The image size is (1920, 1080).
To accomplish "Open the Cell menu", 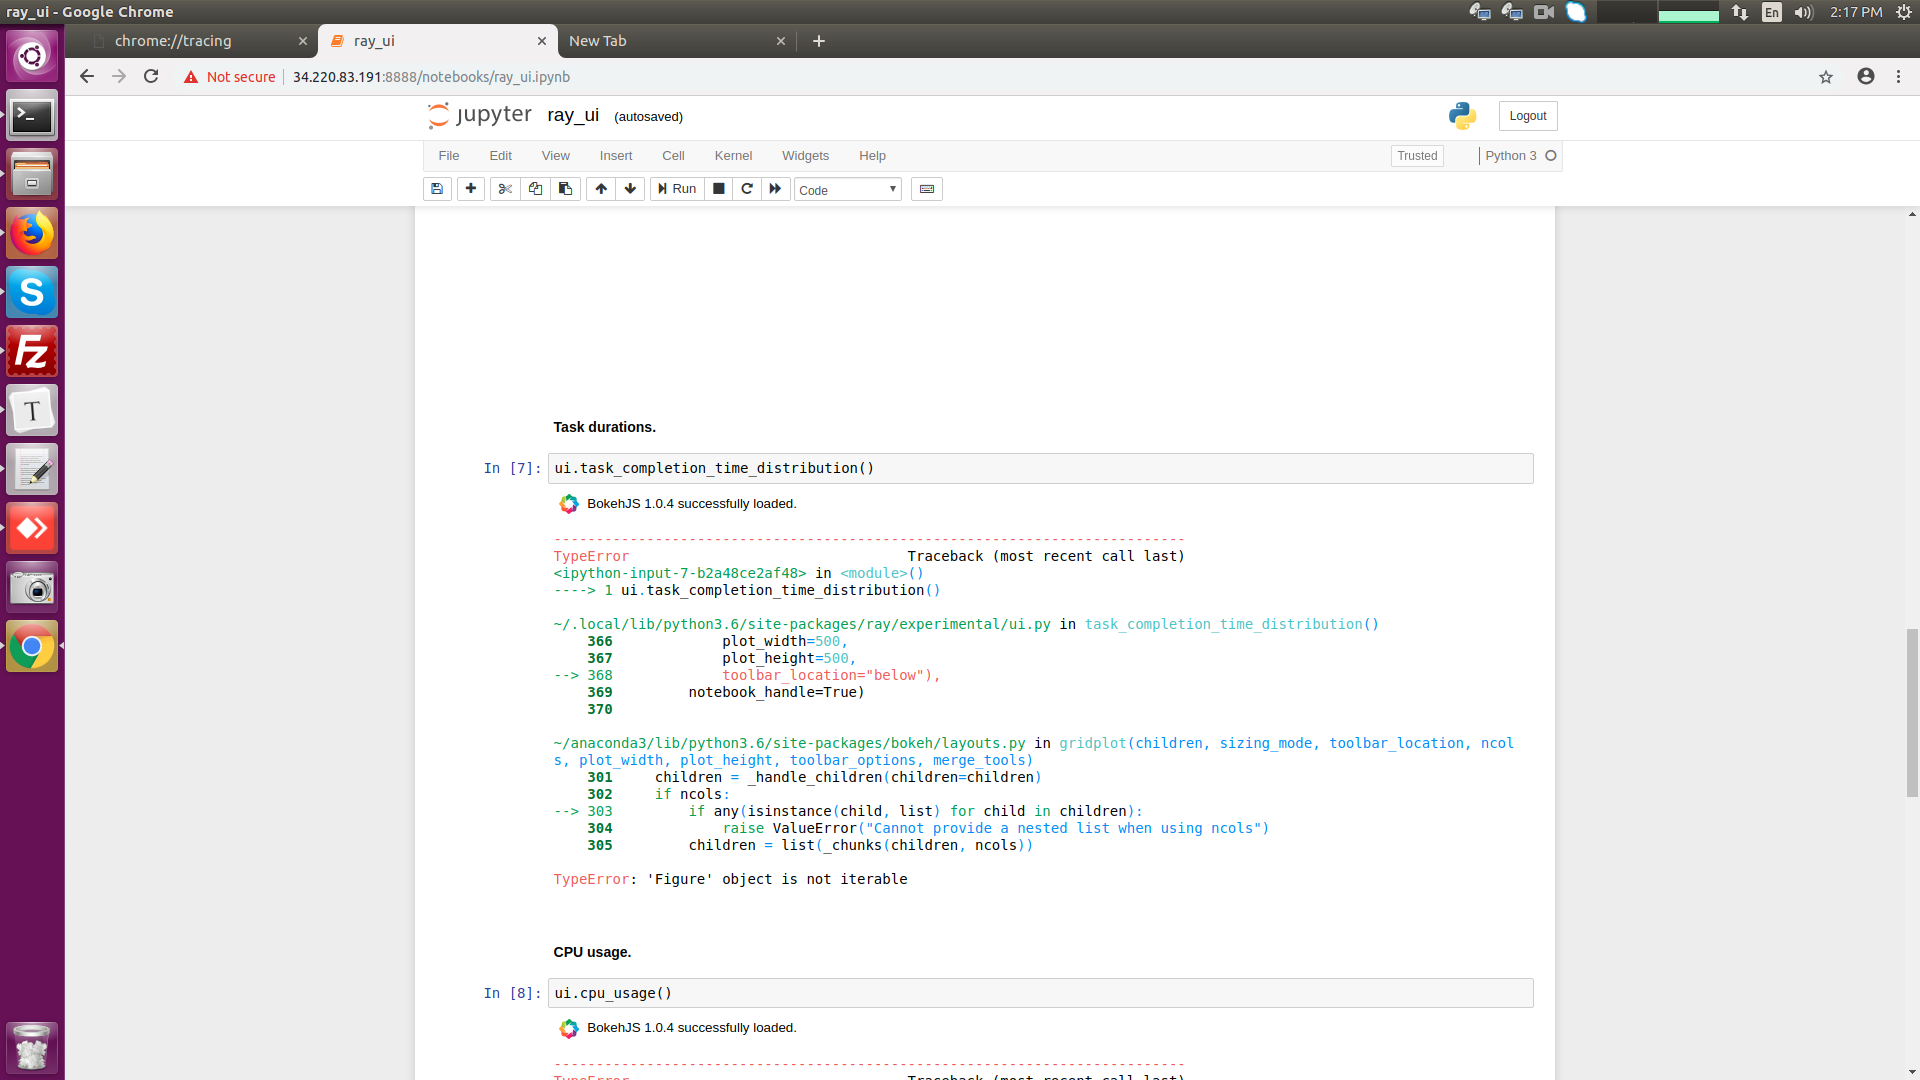I will [x=673, y=156].
